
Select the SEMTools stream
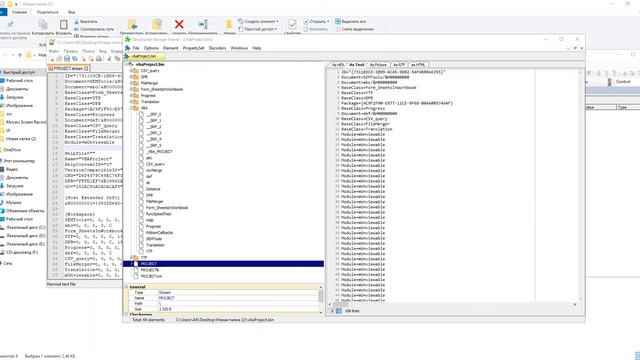tap(154, 239)
